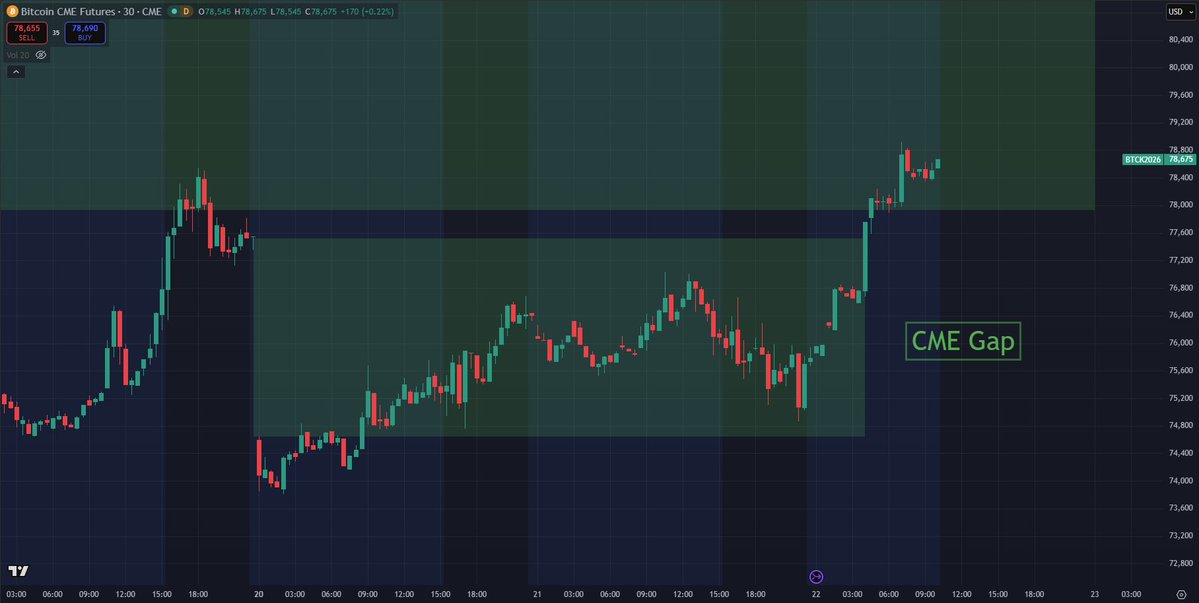This screenshot has height=603, width=1199.
Task: Click the change value +170 (+0.22%)
Action: coord(367,11)
